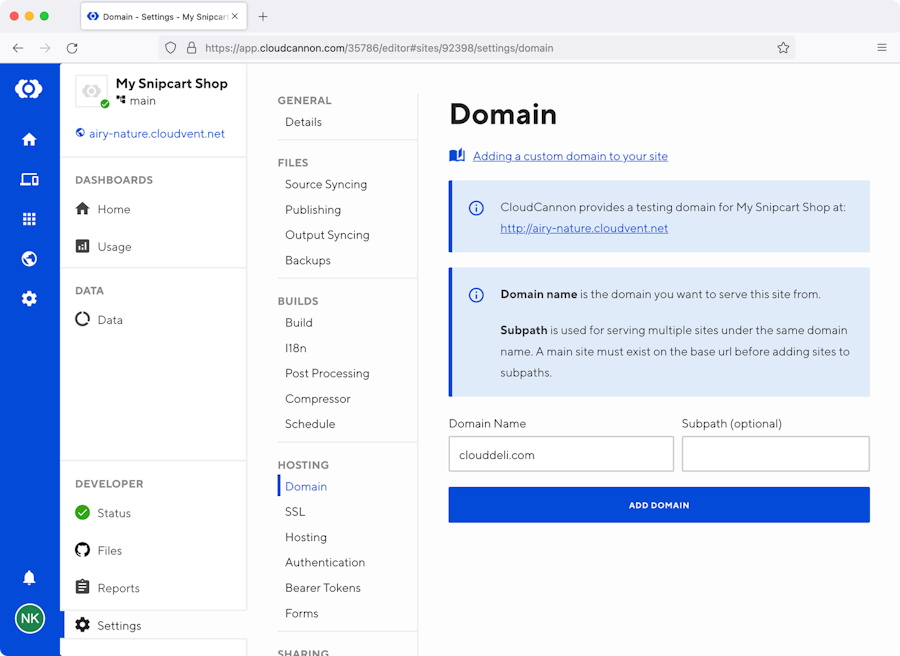The width and height of the screenshot is (900, 656).
Task: Click the sites devices icon in sidebar
Action: pos(29,180)
